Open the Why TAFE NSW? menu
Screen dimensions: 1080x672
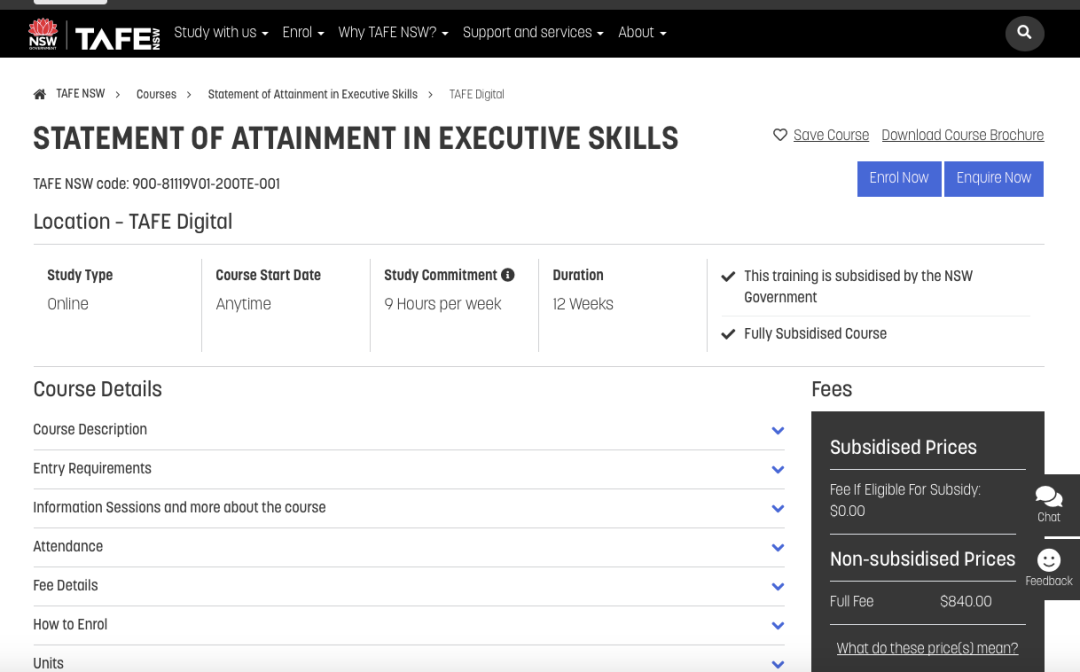[393, 32]
